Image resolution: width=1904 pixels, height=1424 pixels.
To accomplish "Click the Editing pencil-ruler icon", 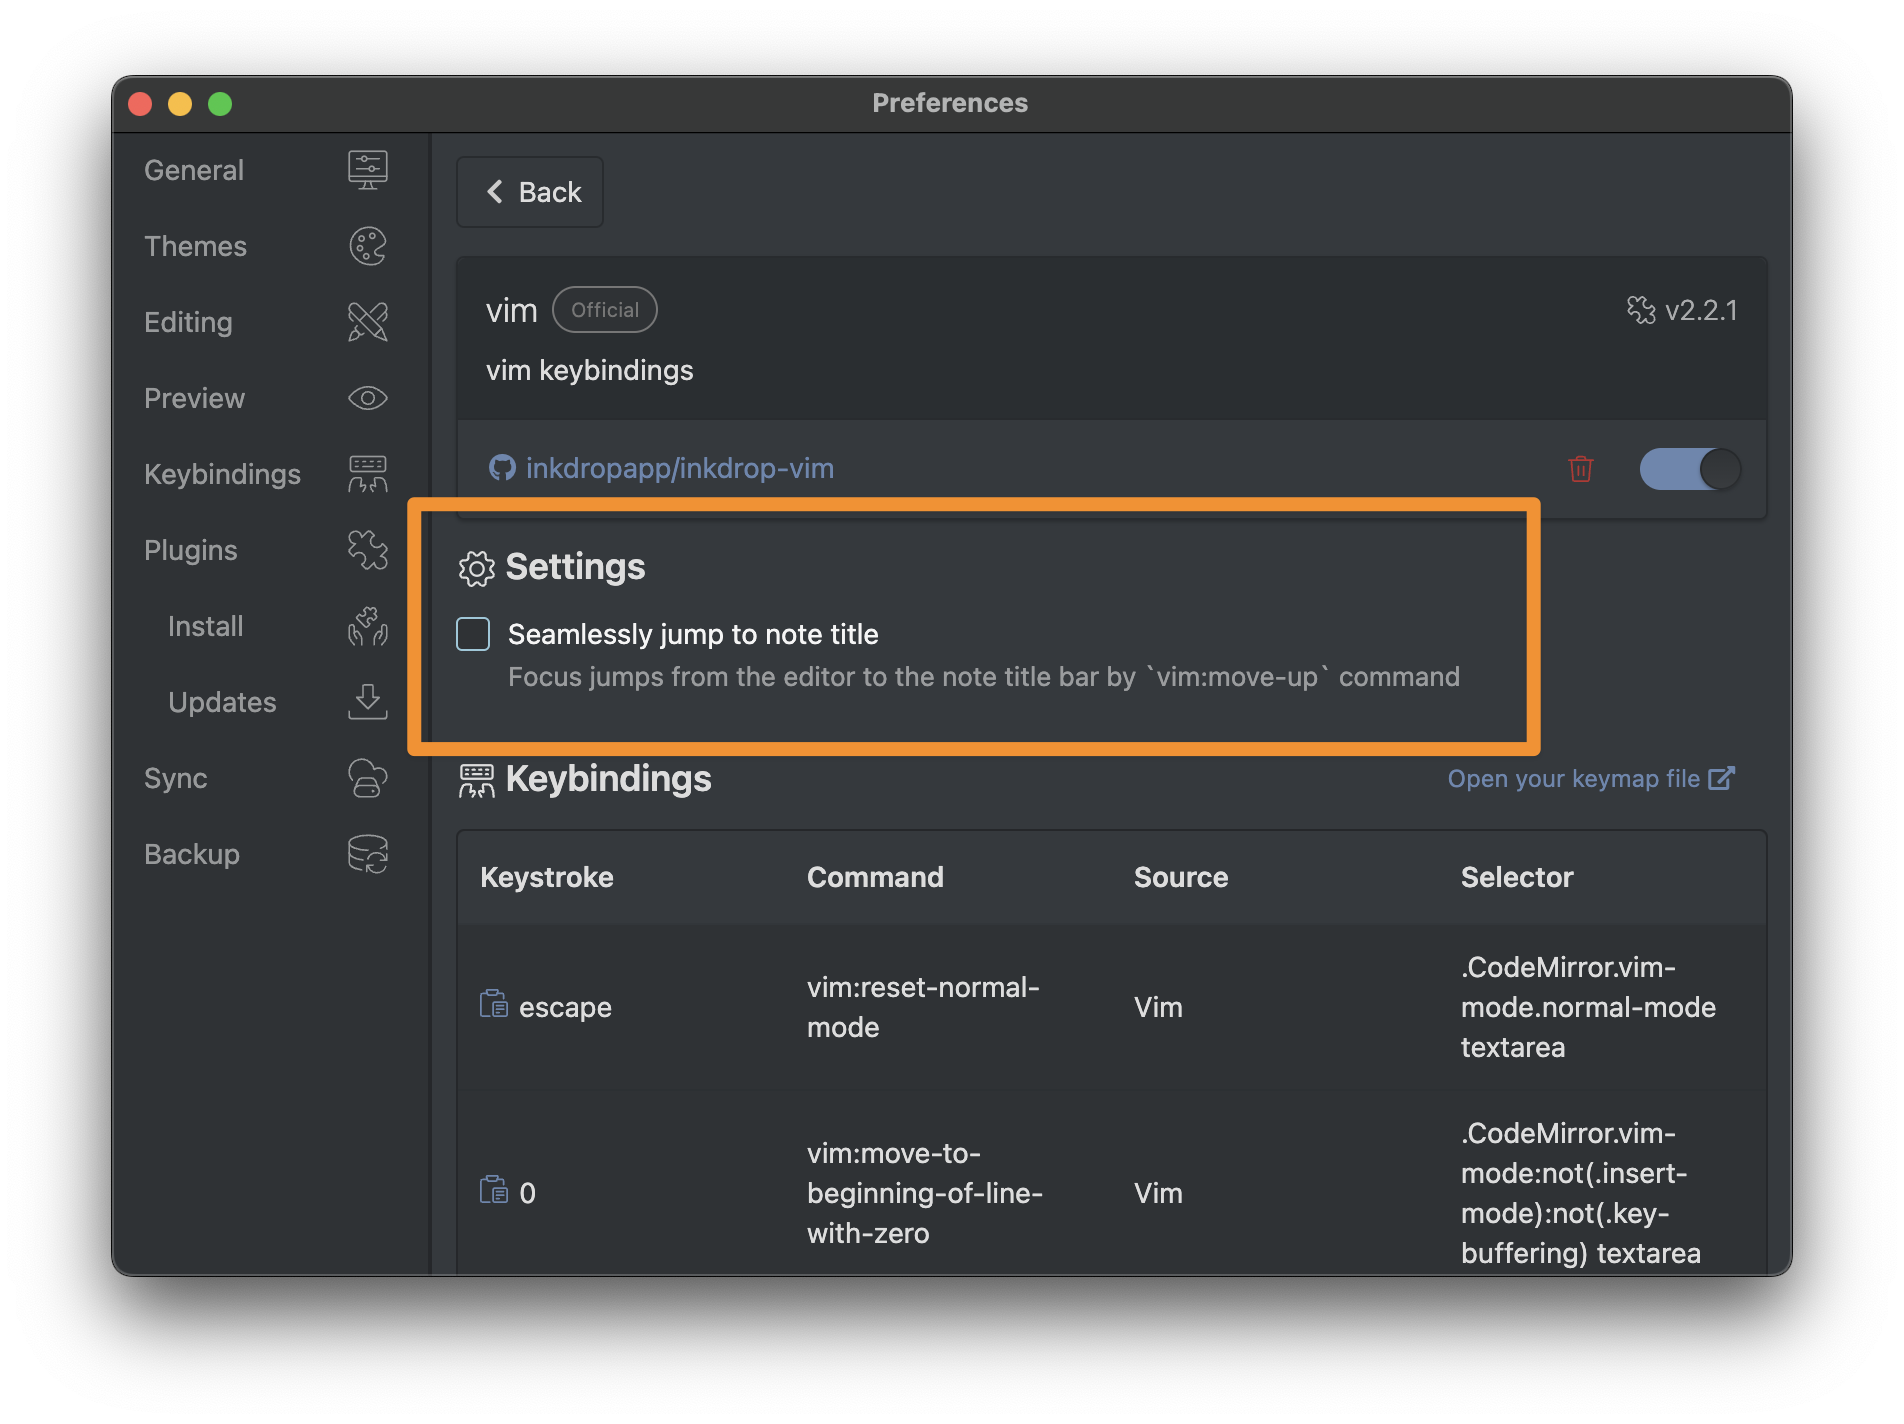I will [x=367, y=322].
